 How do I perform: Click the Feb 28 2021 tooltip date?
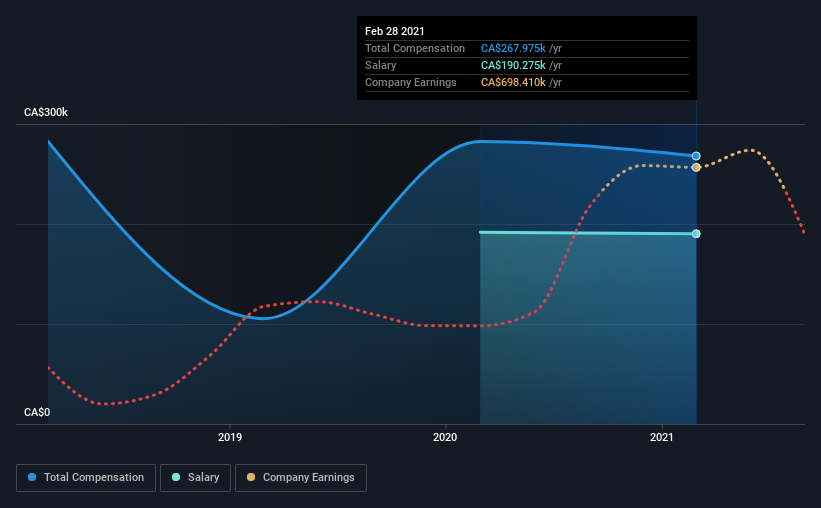[x=395, y=31]
